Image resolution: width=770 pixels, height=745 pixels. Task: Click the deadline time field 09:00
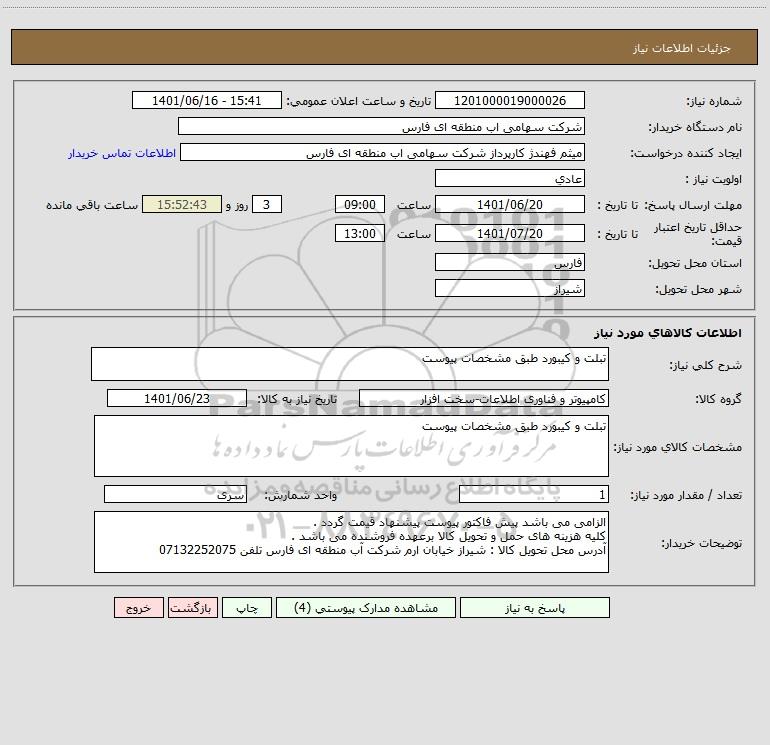click(359, 204)
